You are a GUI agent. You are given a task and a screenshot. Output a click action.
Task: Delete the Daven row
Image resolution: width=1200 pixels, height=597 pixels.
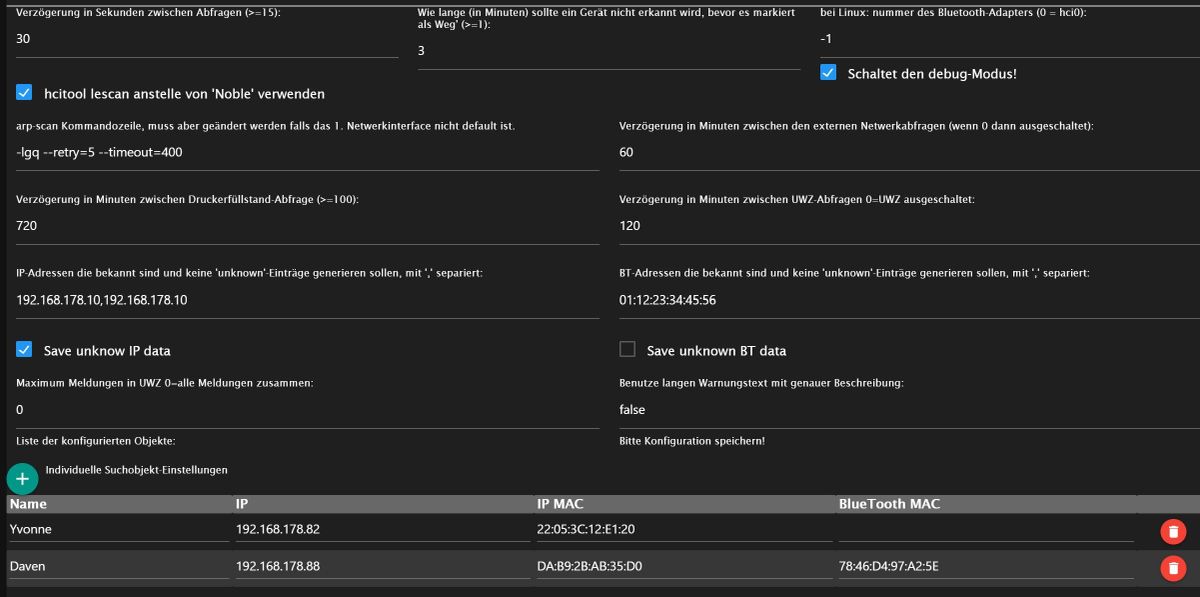(1173, 568)
